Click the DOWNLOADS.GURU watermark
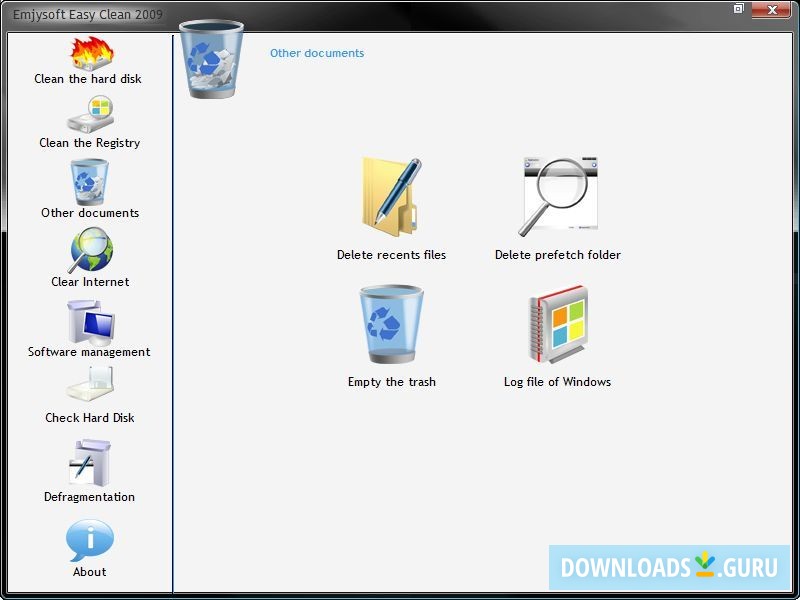The height and width of the screenshot is (600, 800). [672, 565]
